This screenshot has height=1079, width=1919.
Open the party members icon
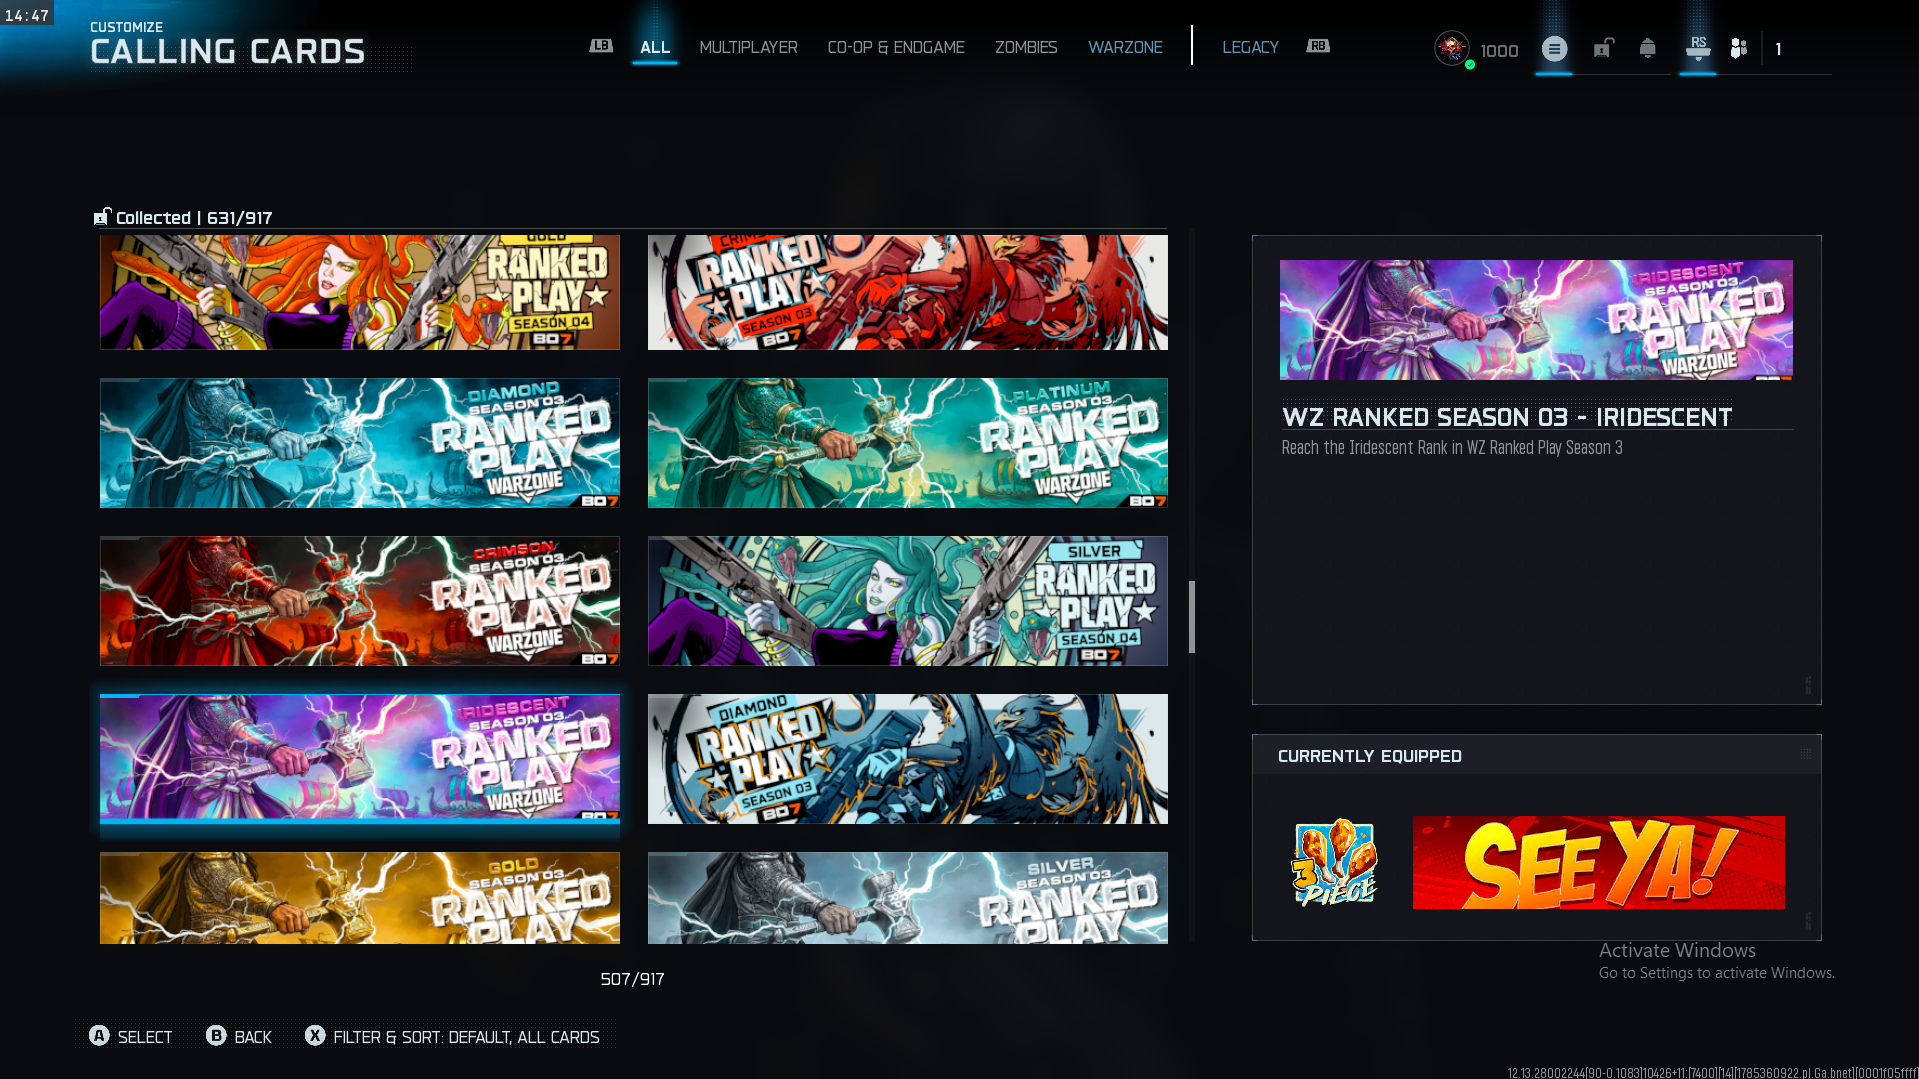[1739, 48]
